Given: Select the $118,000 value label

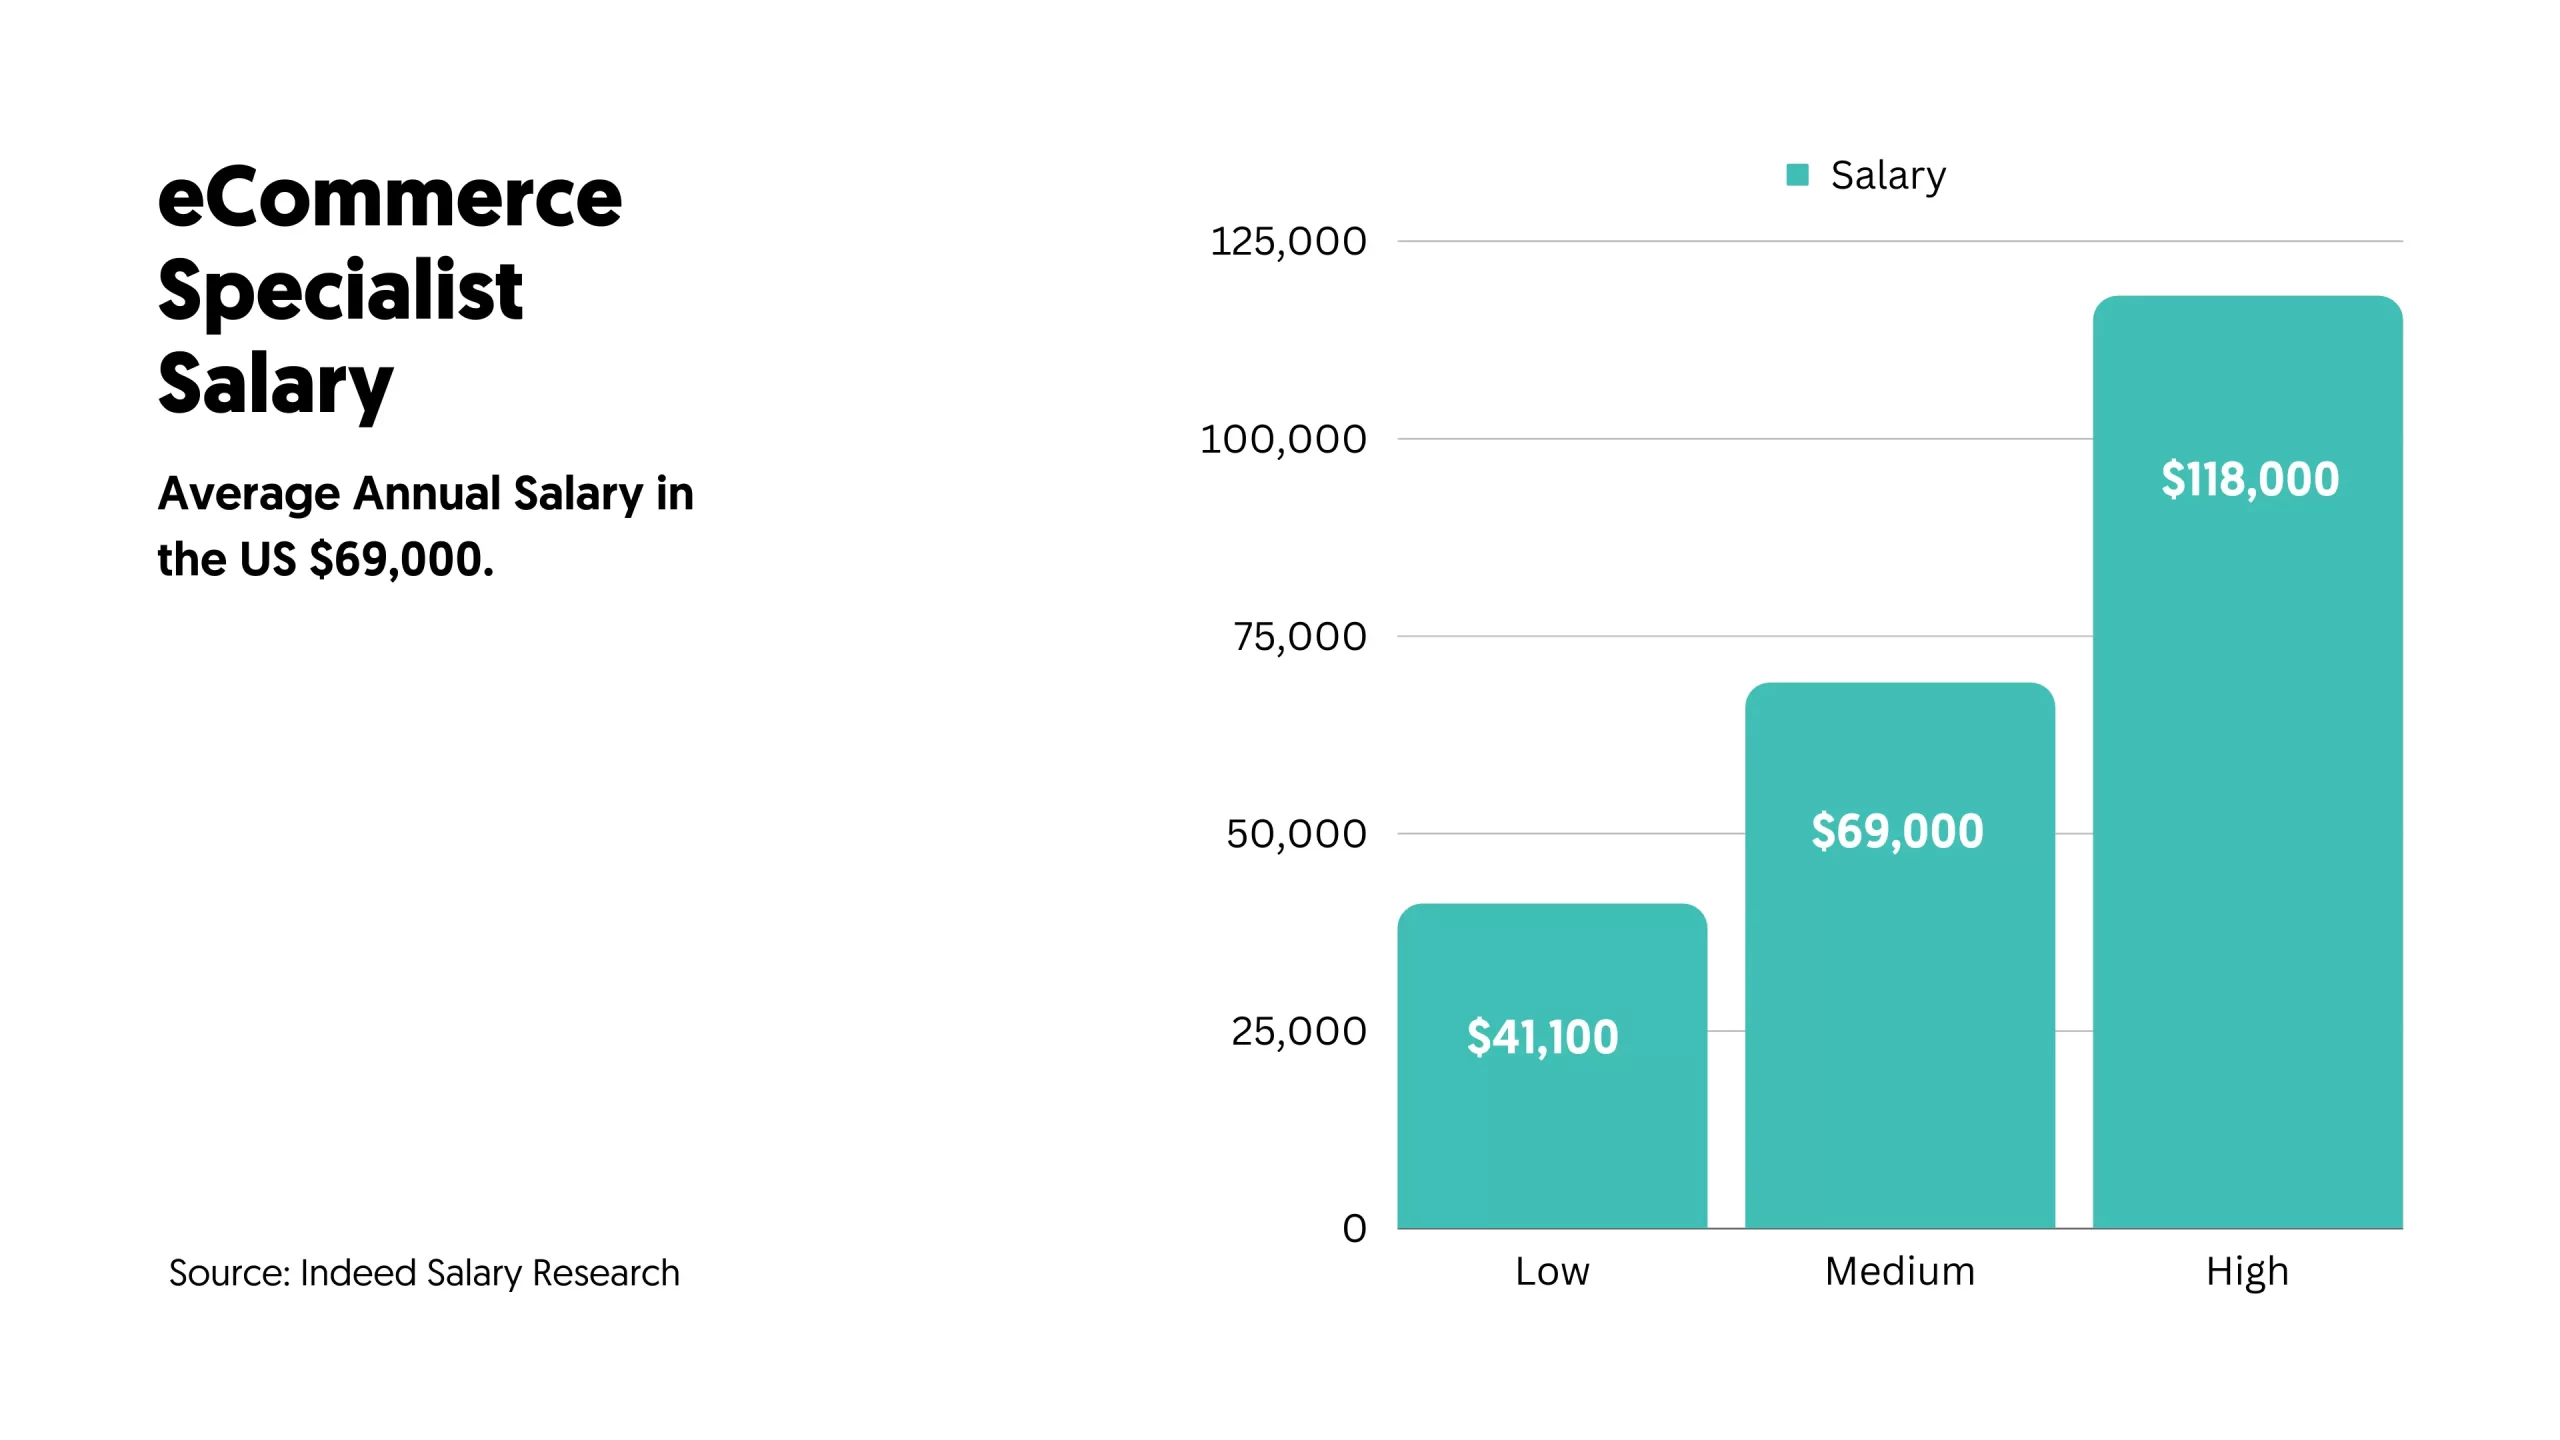Looking at the screenshot, I should [x=2250, y=479].
